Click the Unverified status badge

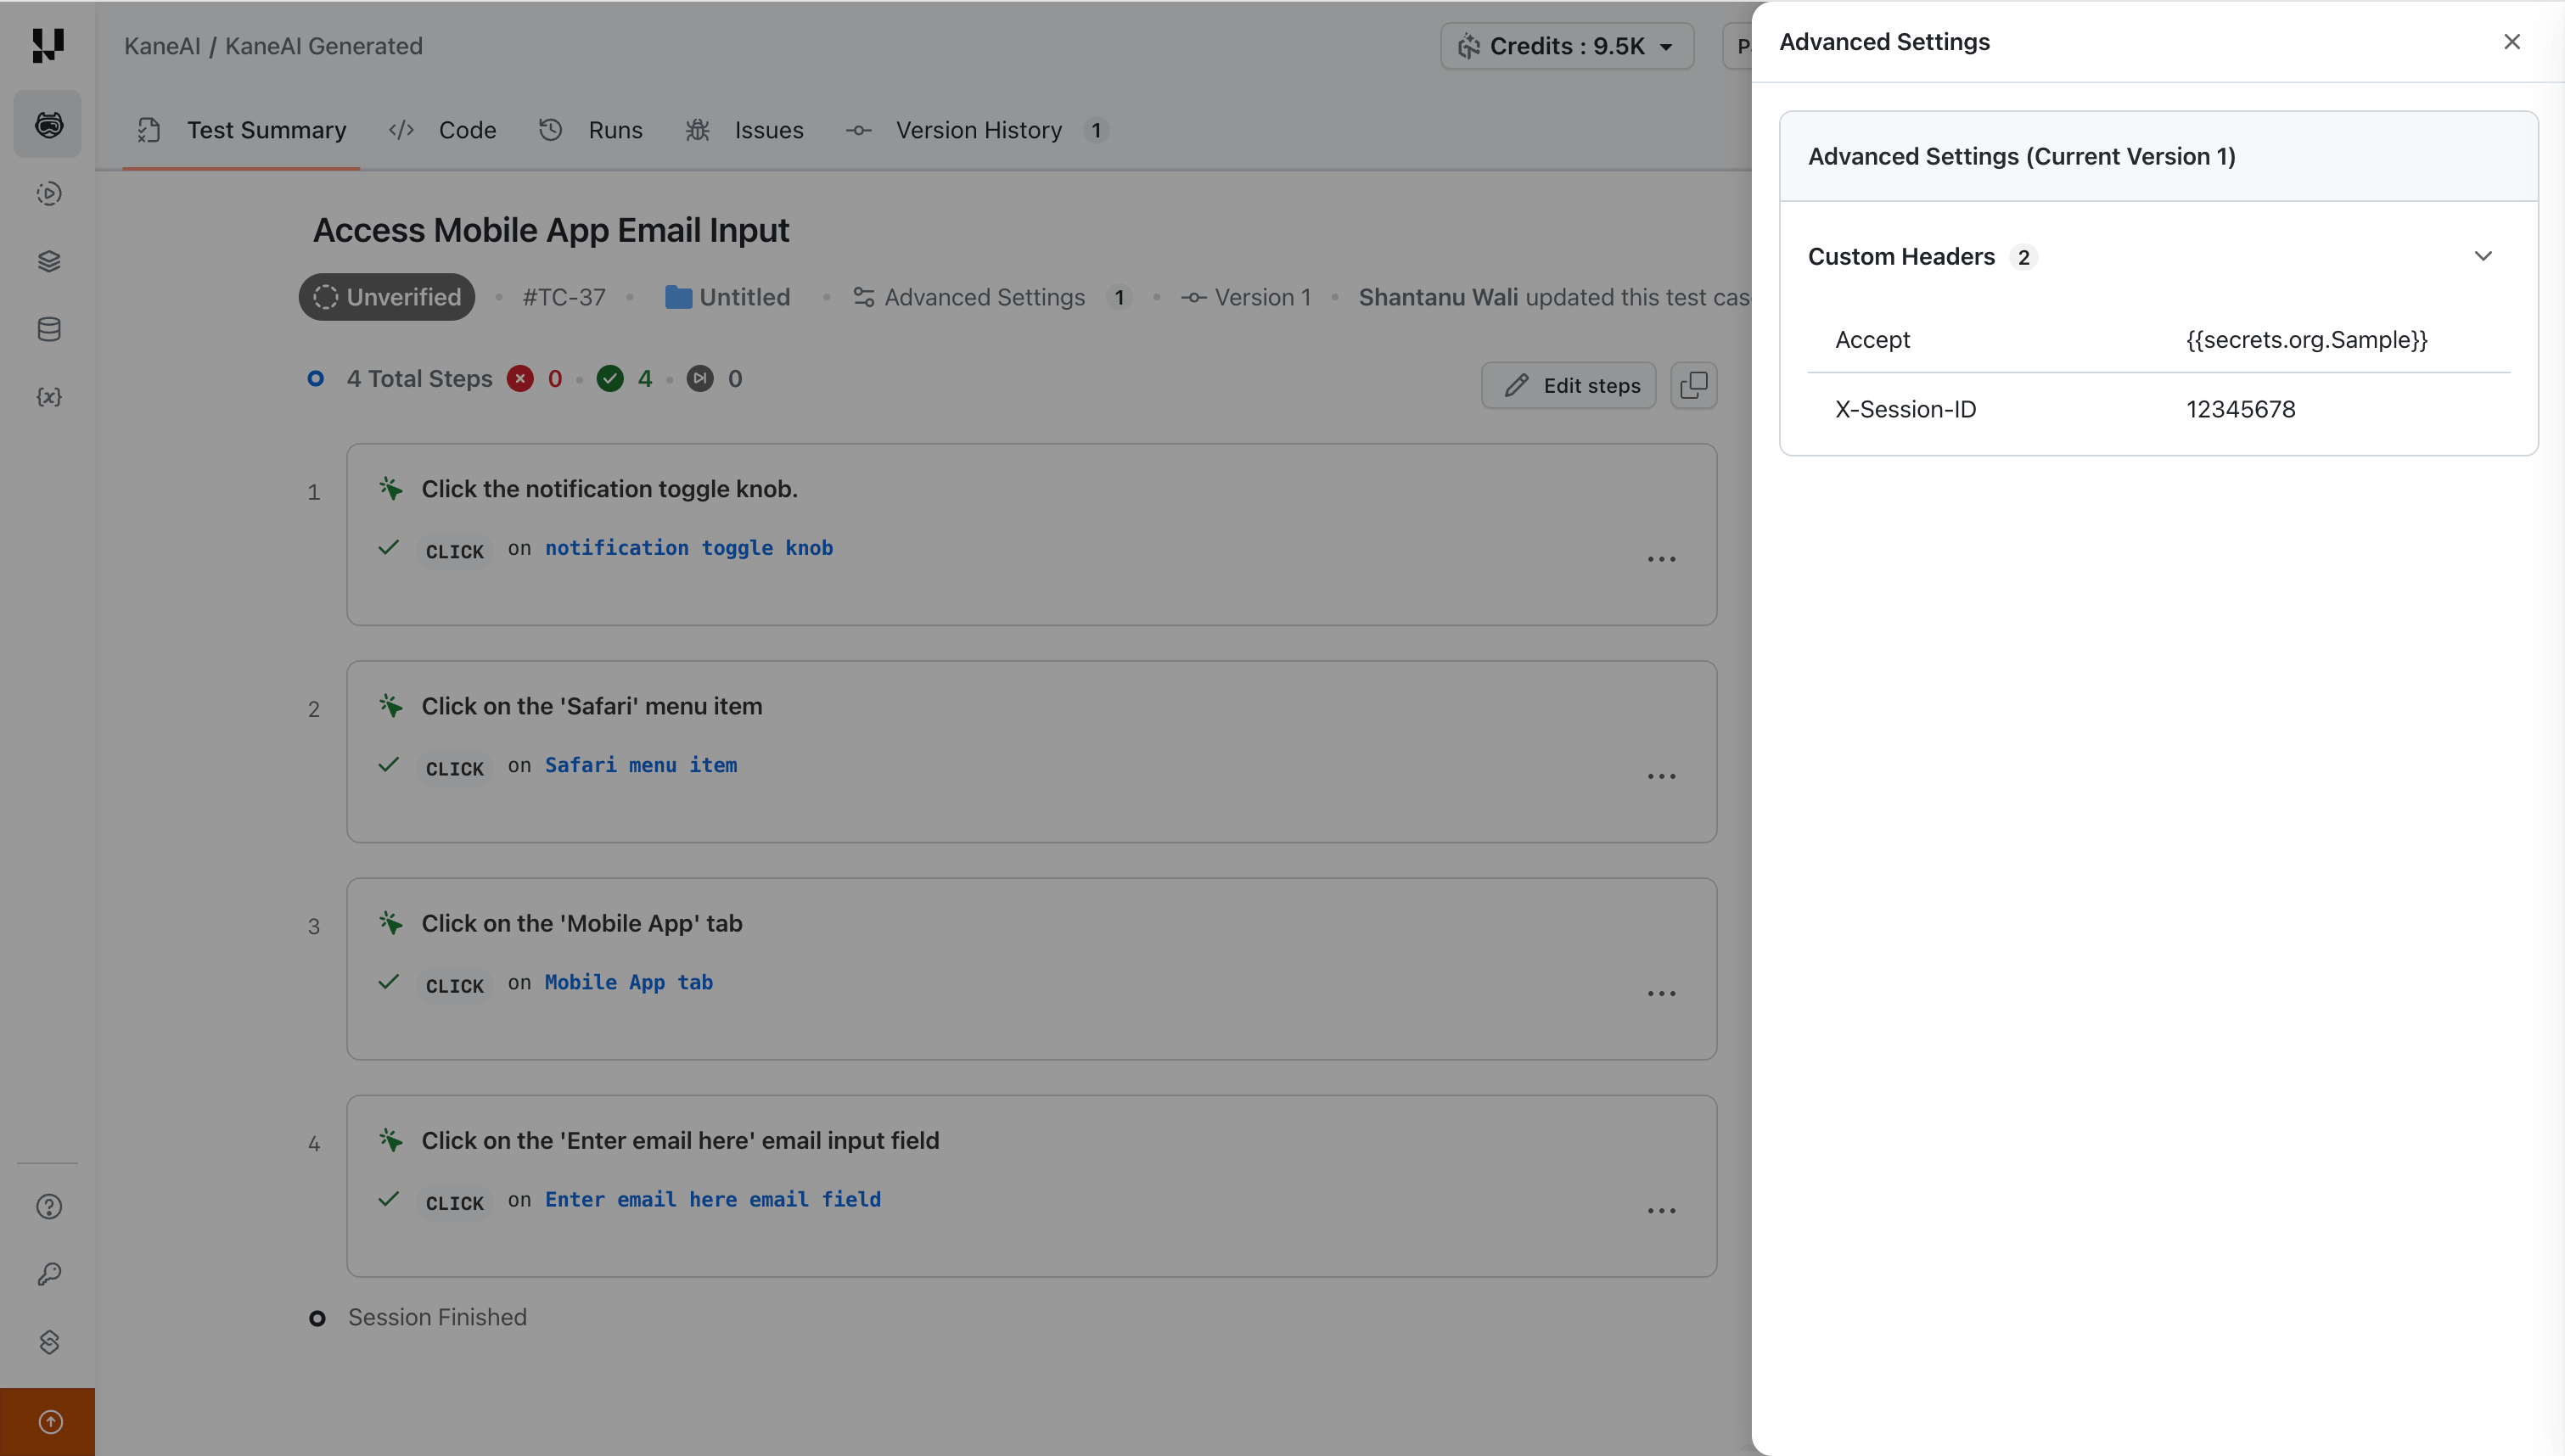click(x=386, y=297)
